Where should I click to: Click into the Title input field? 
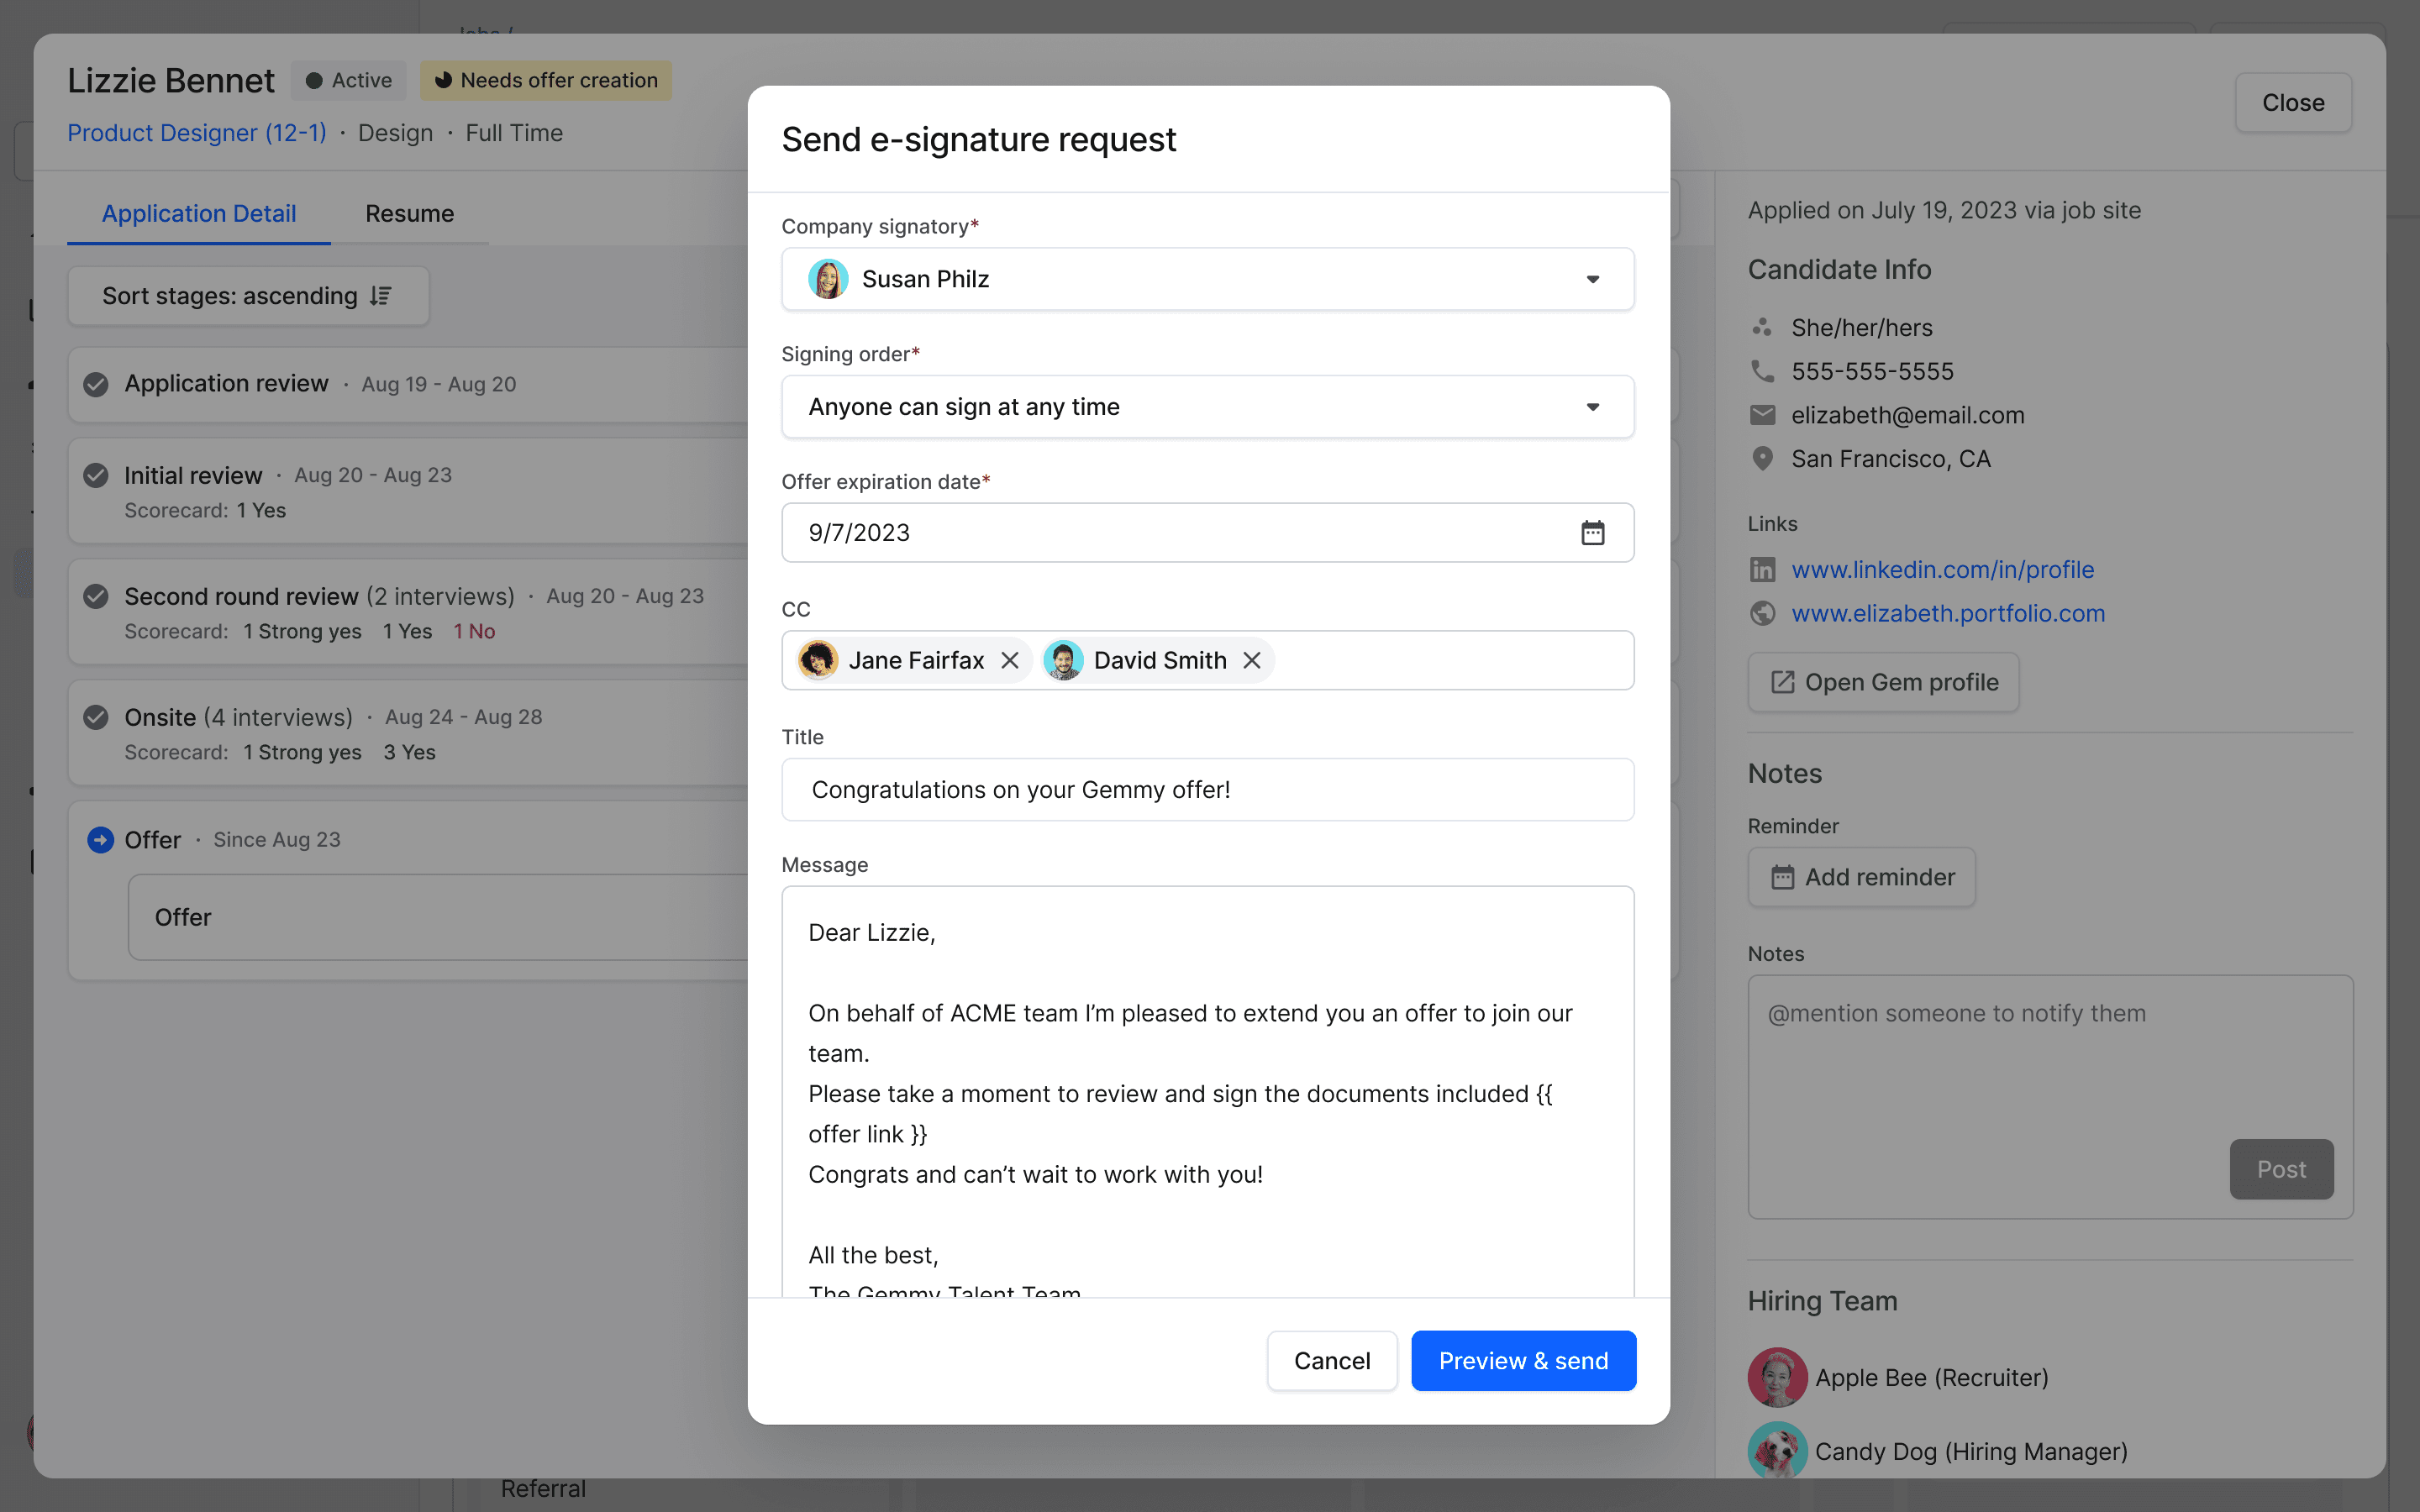[x=1207, y=790]
